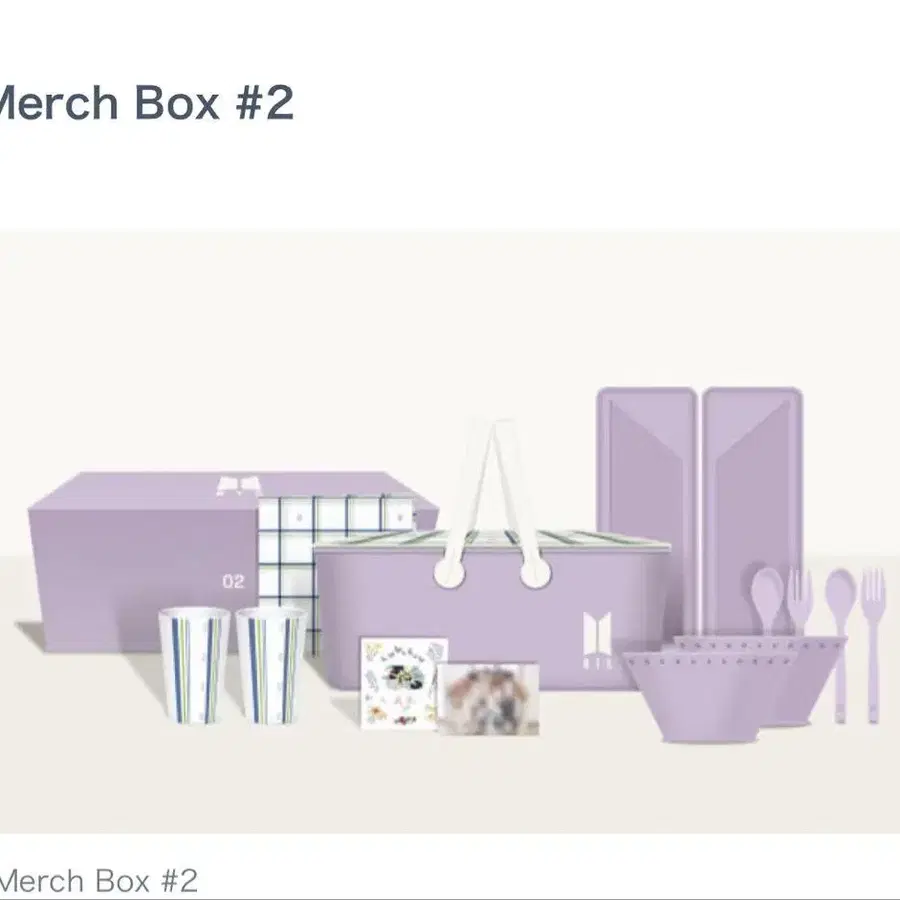The image size is (900, 900).
Task: Click the left round basket handle hinge
Action: (x=449, y=572)
